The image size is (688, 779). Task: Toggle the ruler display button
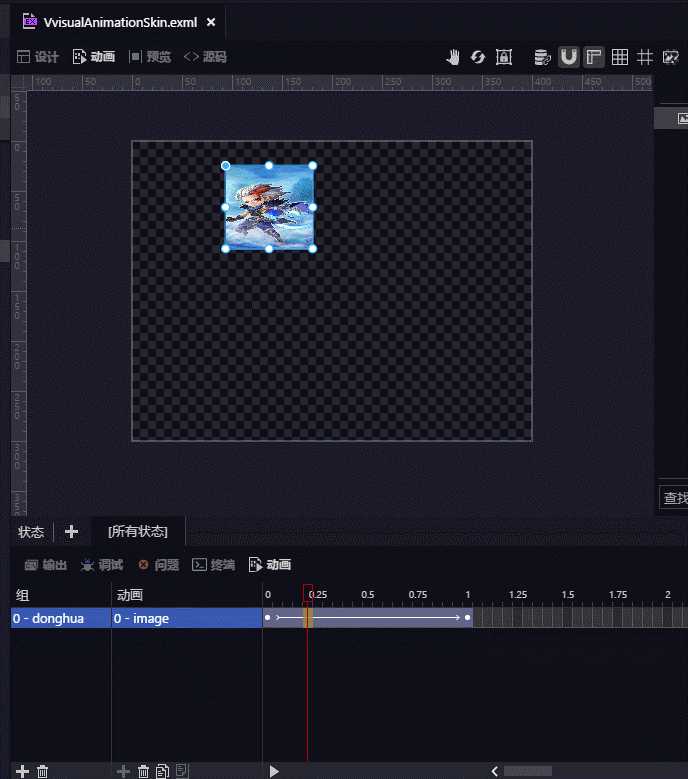pyautogui.click(x=594, y=57)
